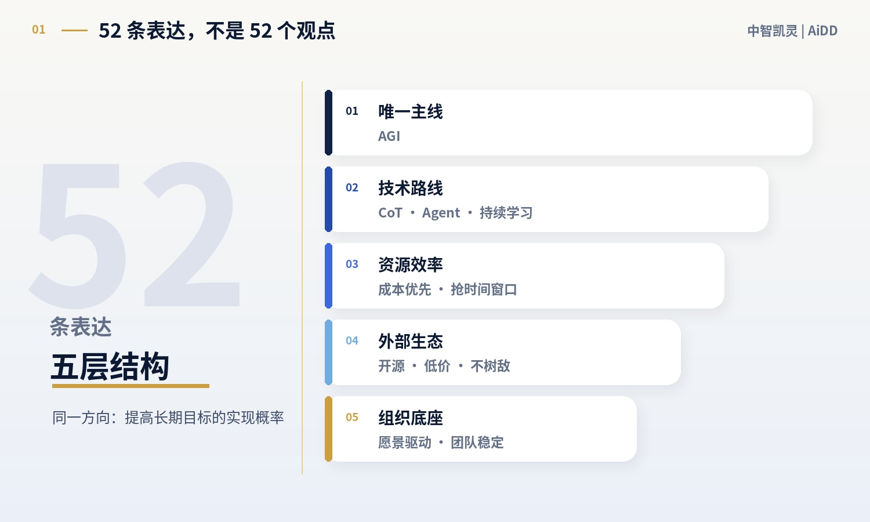Screen dimensions: 870x522
Task: Click the dark navy accent bar of card 01
Action: [328, 123]
